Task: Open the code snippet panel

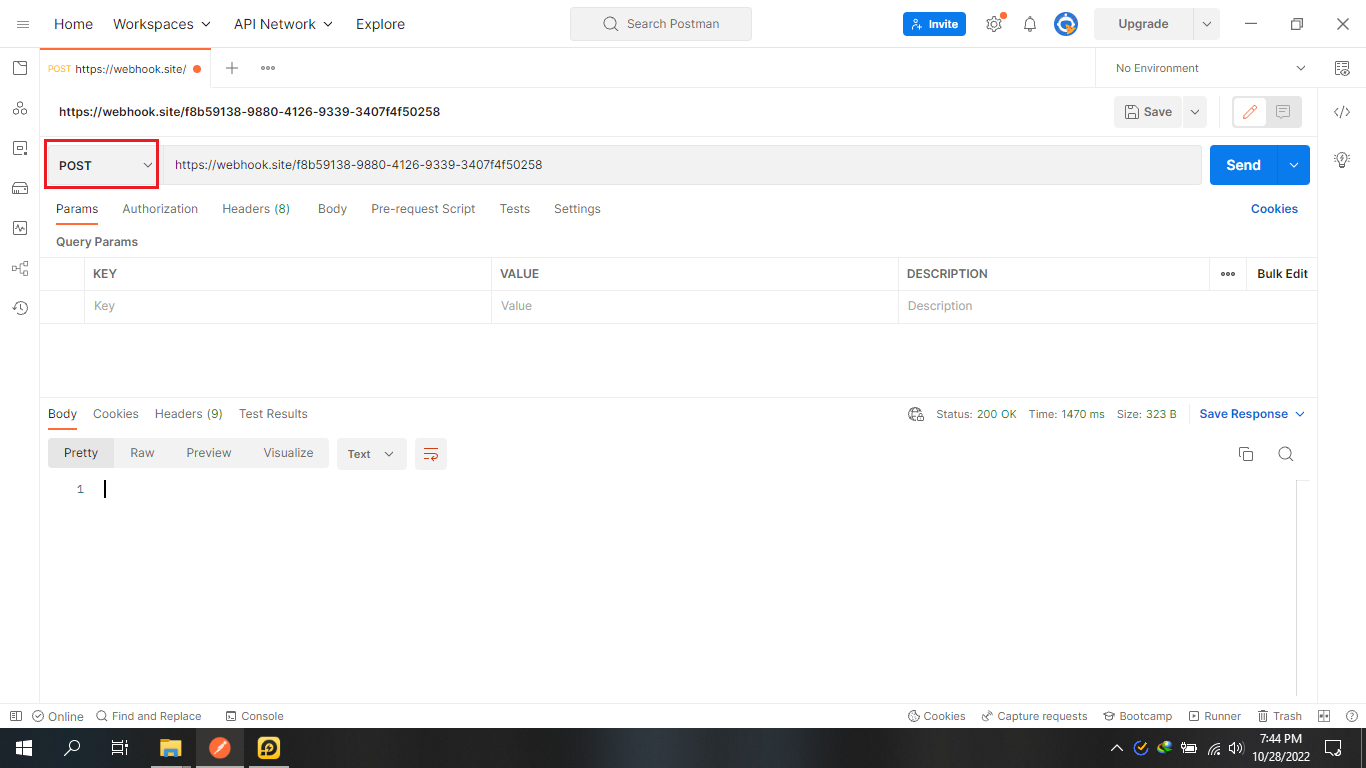Action: (x=1342, y=112)
